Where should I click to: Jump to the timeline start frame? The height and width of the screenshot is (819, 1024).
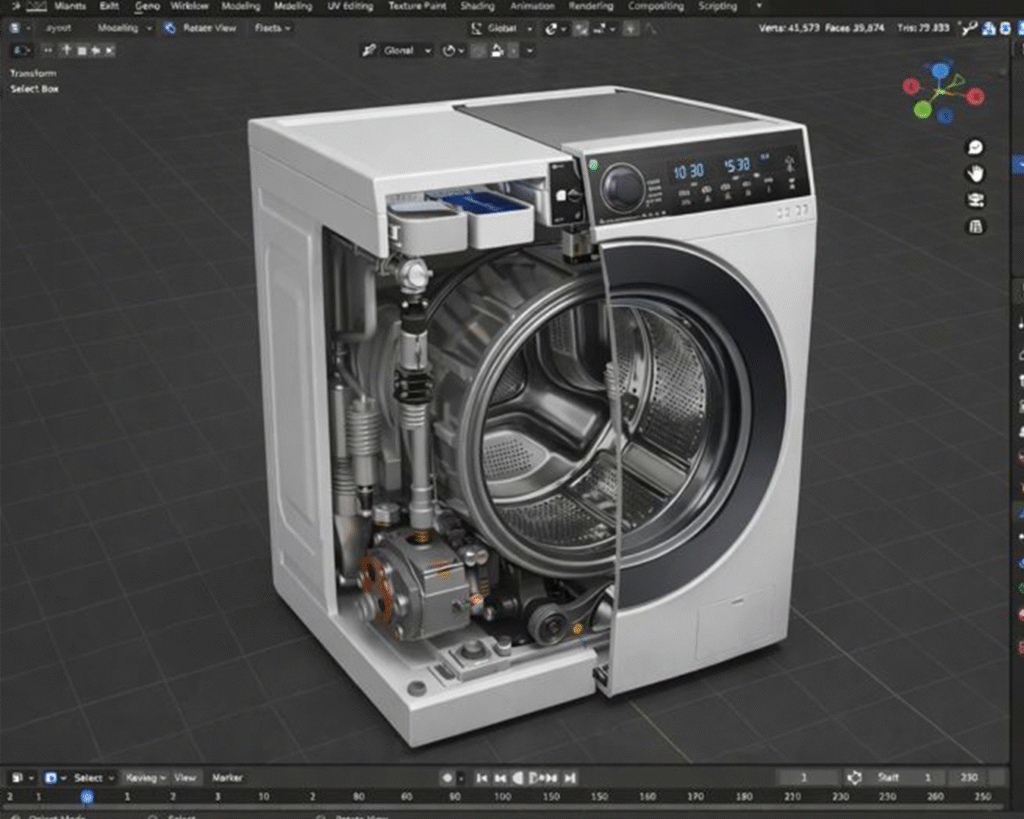(x=482, y=778)
